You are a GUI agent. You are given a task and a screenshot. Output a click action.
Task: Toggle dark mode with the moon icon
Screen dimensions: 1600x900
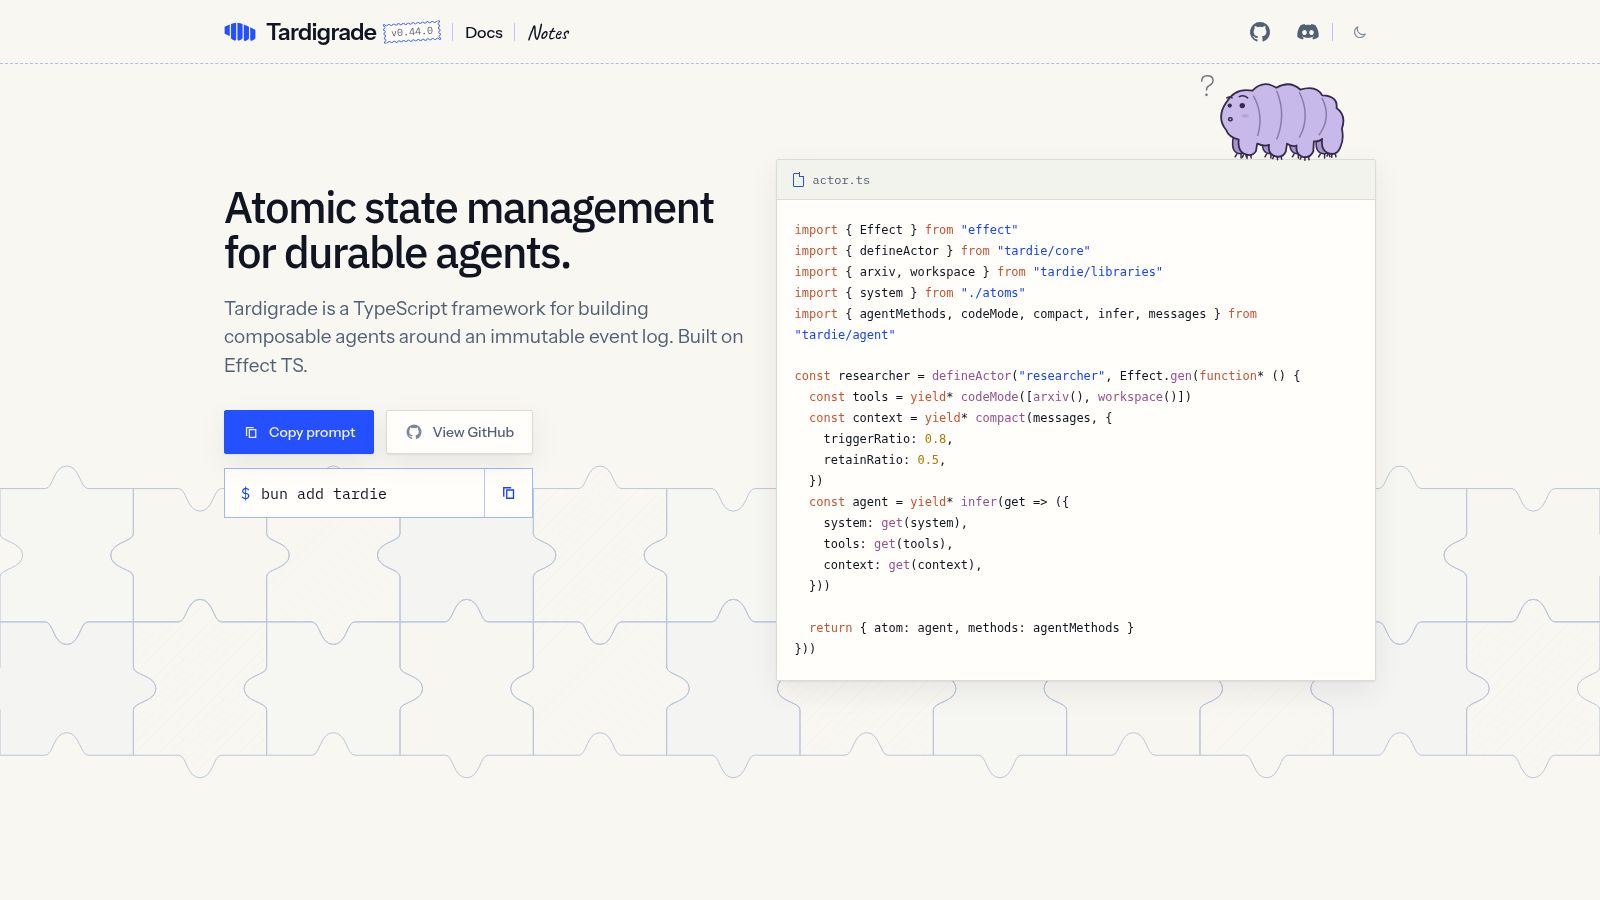(1360, 32)
